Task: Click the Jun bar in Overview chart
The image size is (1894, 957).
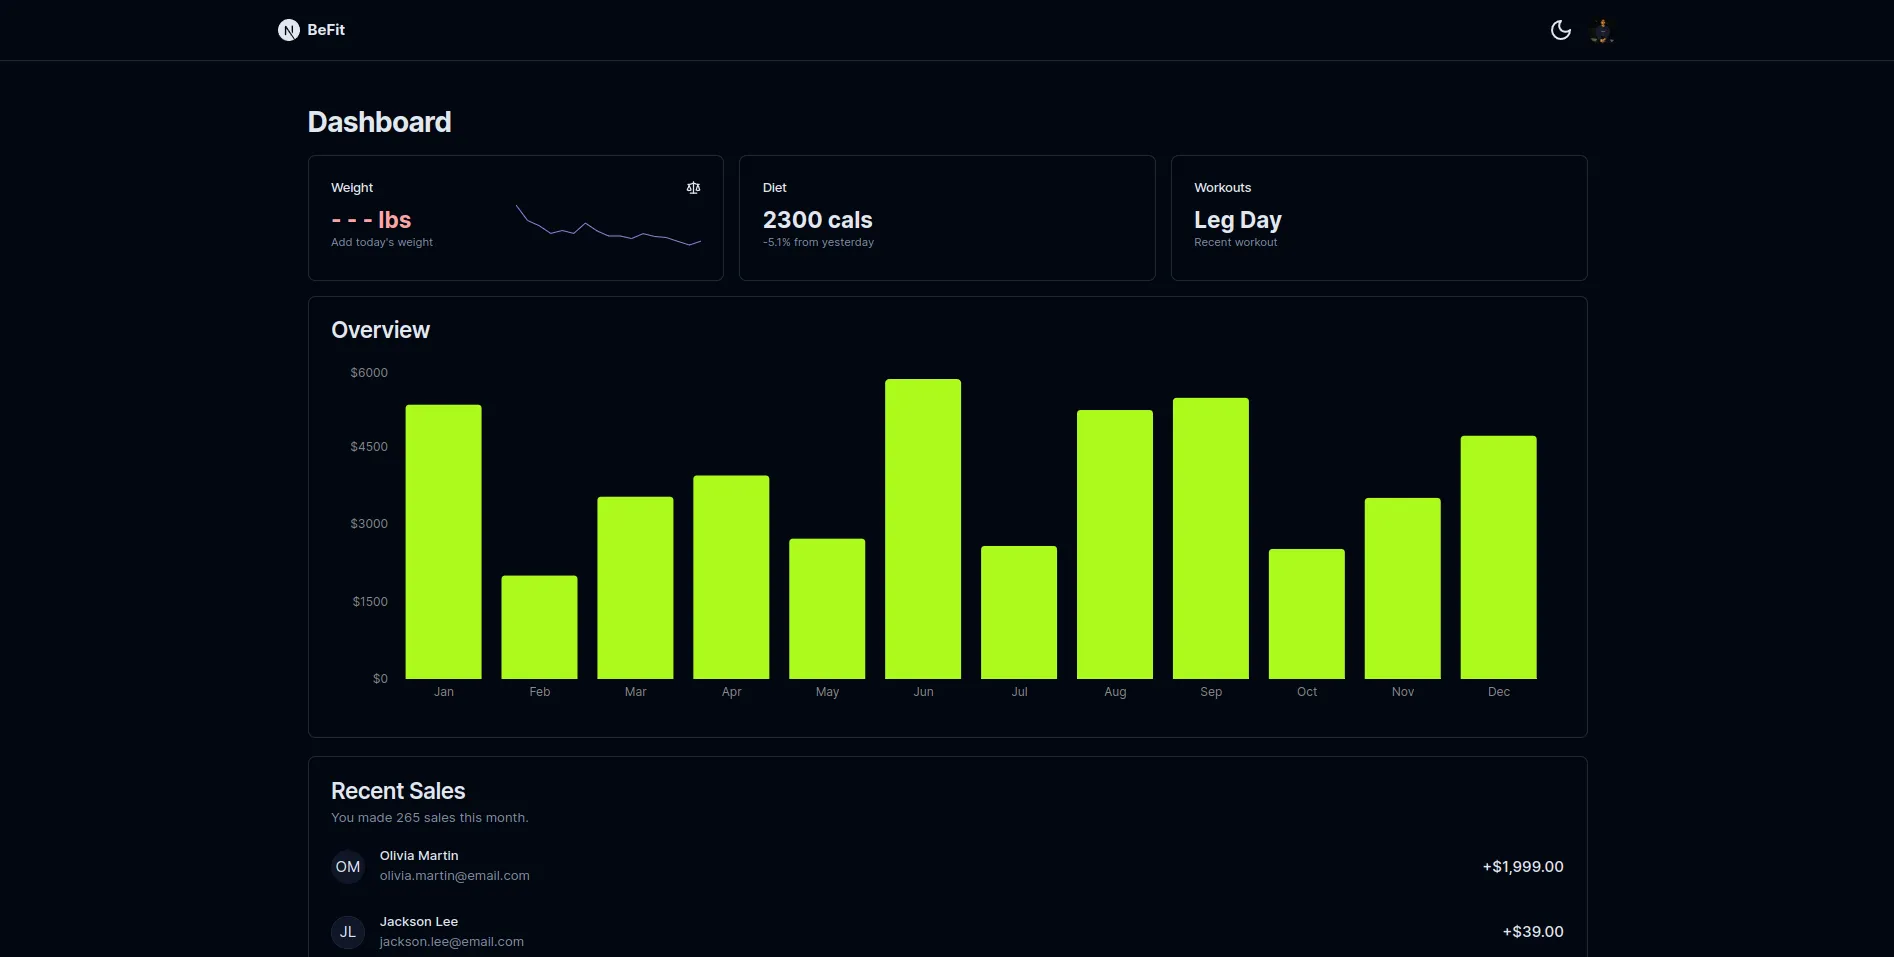Action: (x=922, y=529)
